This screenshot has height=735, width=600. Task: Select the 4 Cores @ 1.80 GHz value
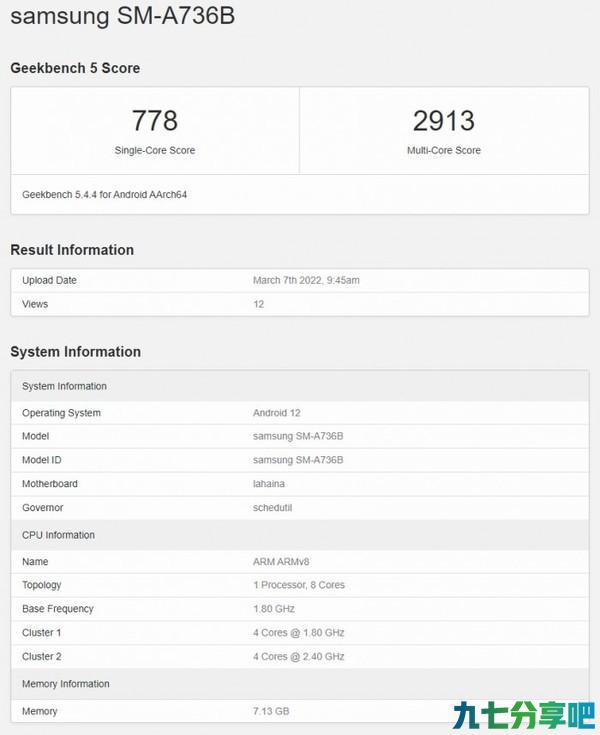[299, 633]
